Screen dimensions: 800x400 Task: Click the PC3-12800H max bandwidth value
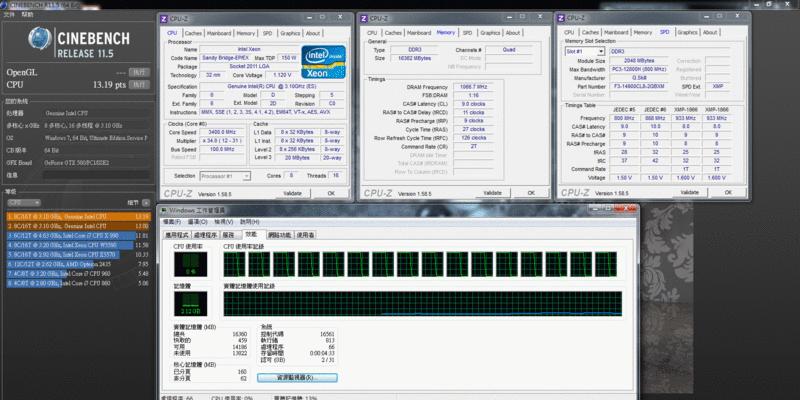pyautogui.click(x=639, y=69)
